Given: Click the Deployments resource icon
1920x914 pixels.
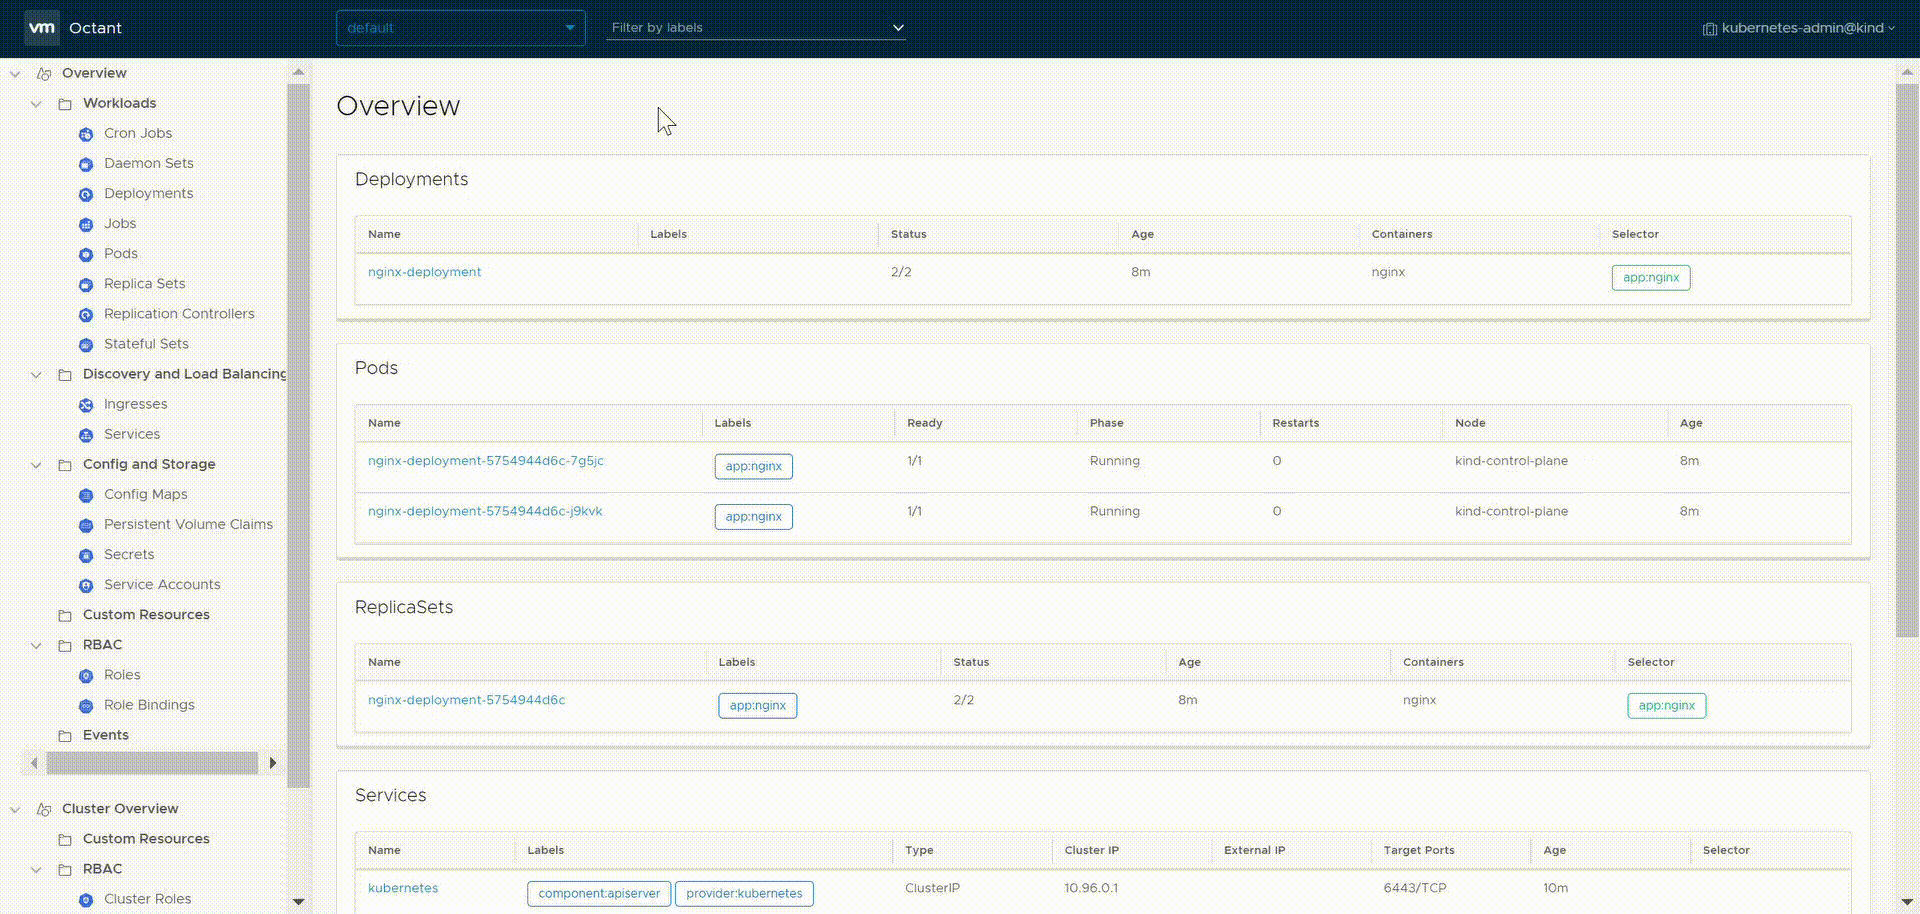Looking at the screenshot, I should (x=86, y=193).
